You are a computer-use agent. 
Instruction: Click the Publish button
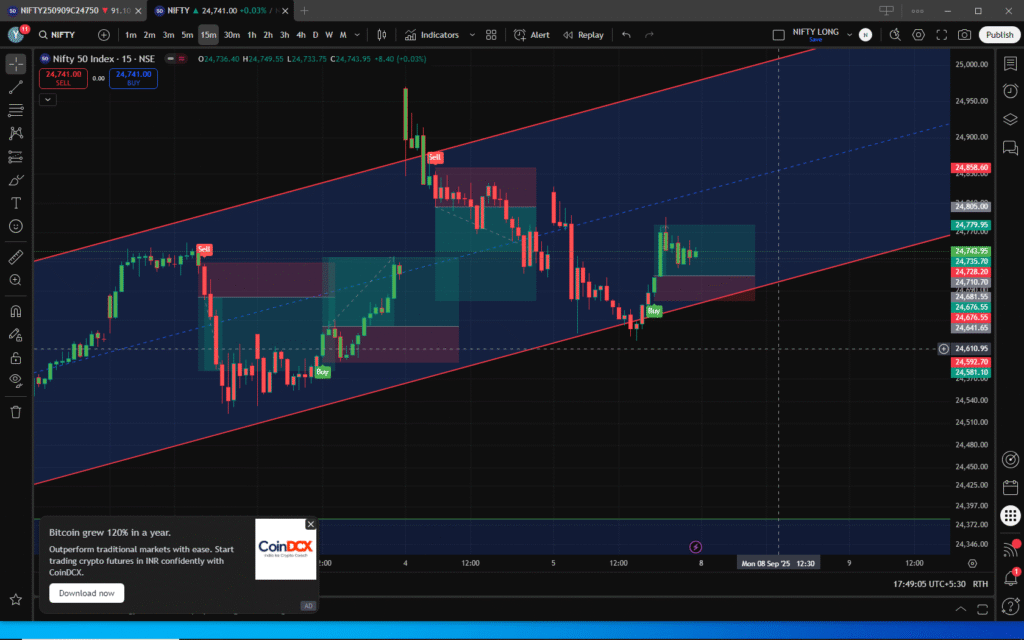point(999,35)
